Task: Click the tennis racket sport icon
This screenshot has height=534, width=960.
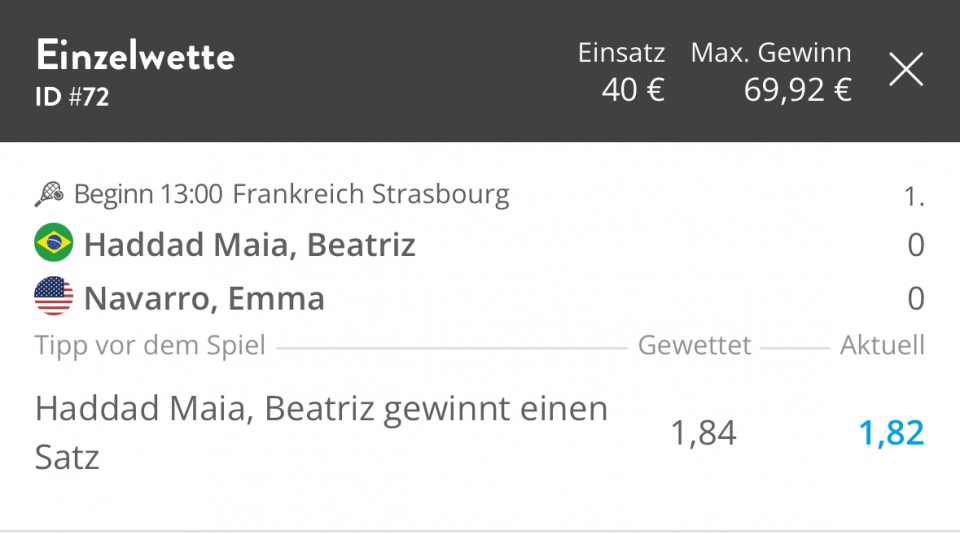Action: (49, 194)
